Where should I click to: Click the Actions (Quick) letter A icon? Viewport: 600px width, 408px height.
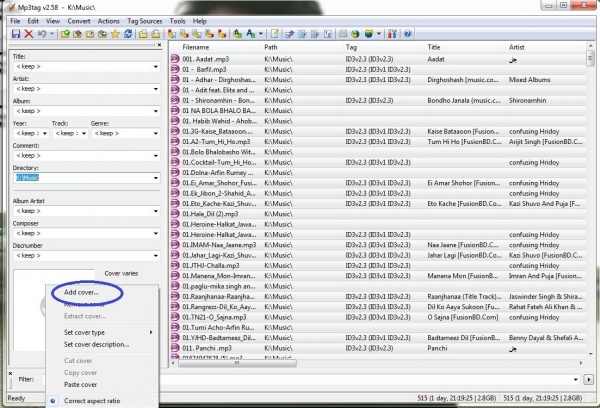tap(251, 34)
